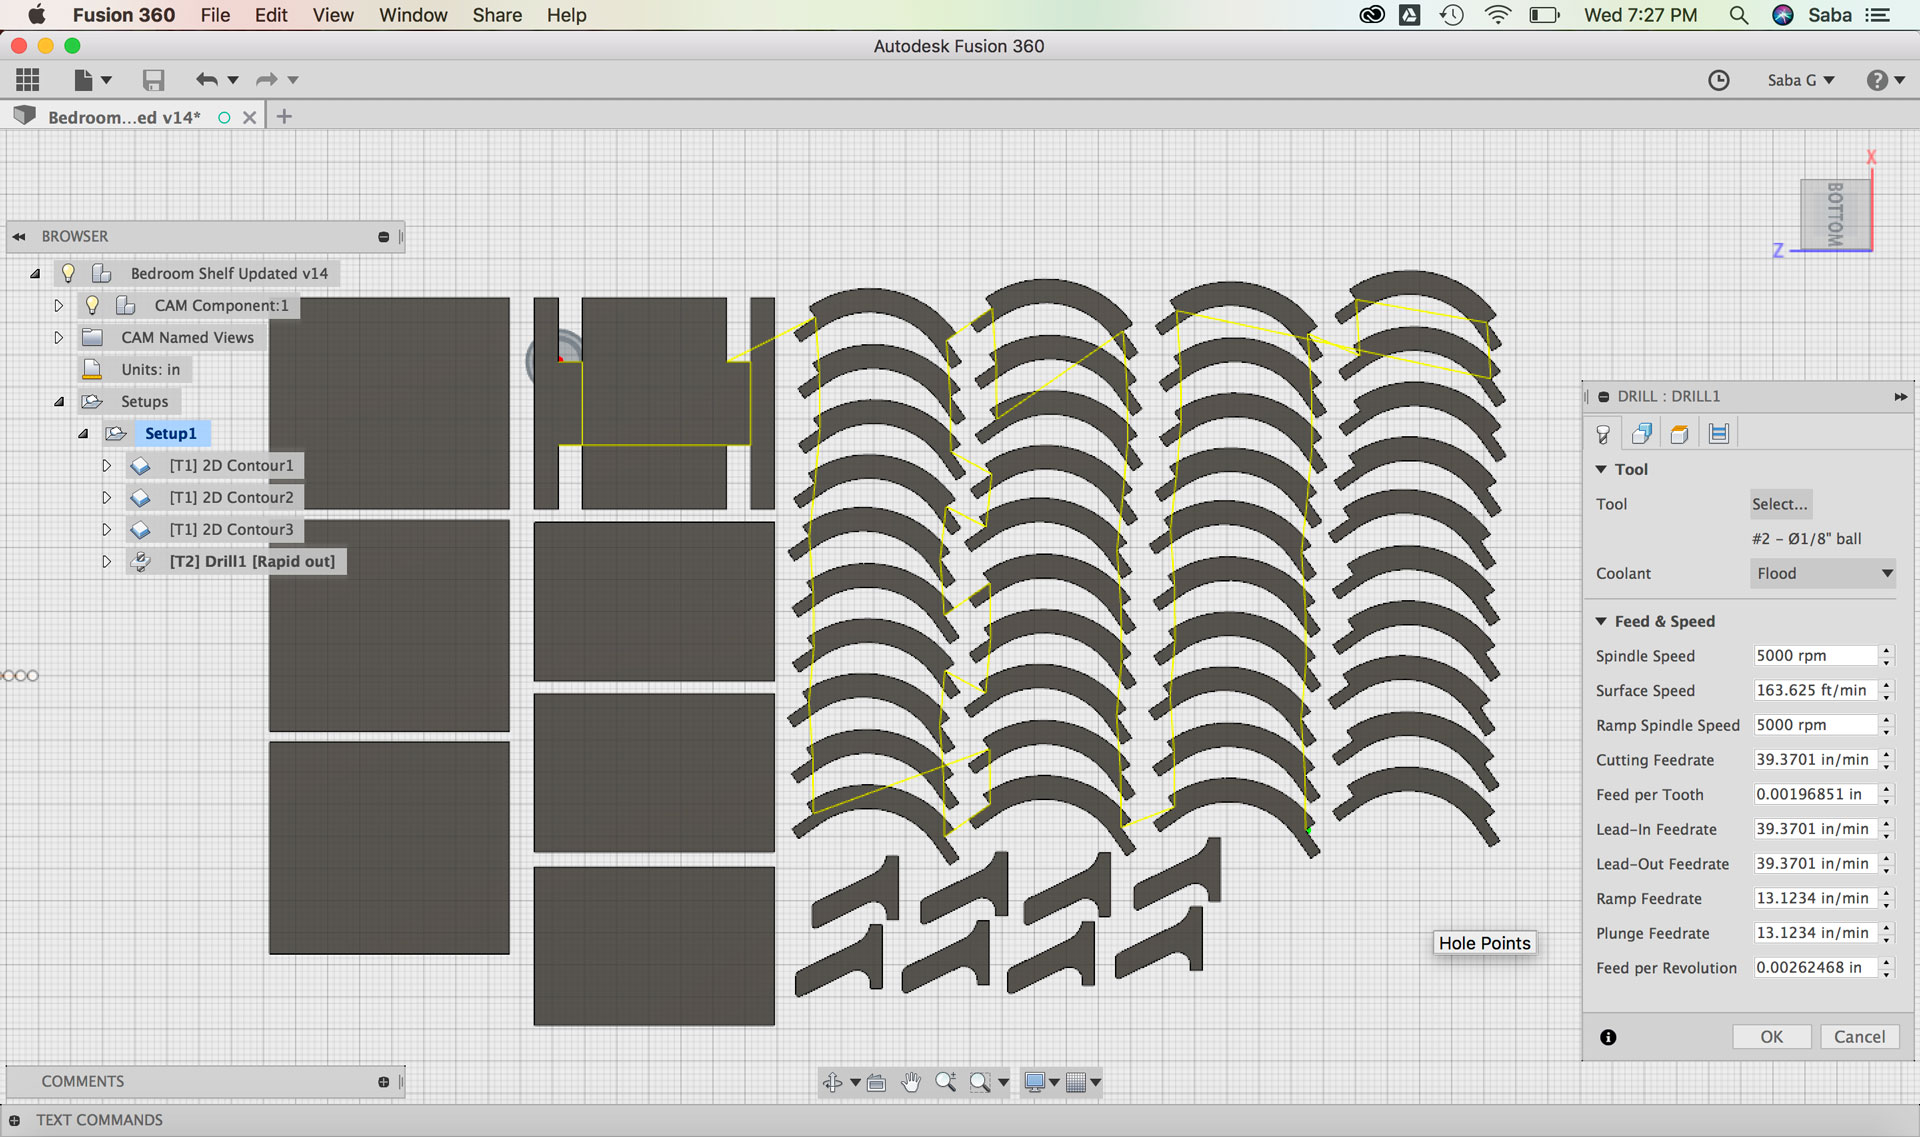Select the Pan hand tool
The image size is (1920, 1137).
tap(910, 1082)
